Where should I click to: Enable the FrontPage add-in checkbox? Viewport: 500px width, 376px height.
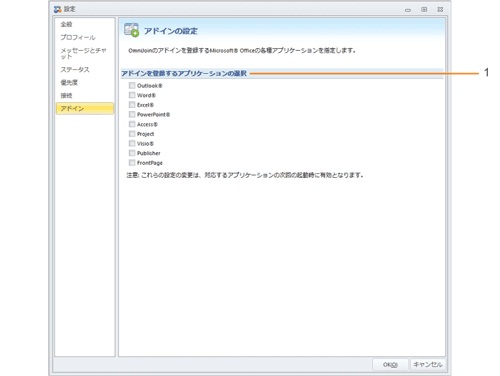click(x=132, y=163)
